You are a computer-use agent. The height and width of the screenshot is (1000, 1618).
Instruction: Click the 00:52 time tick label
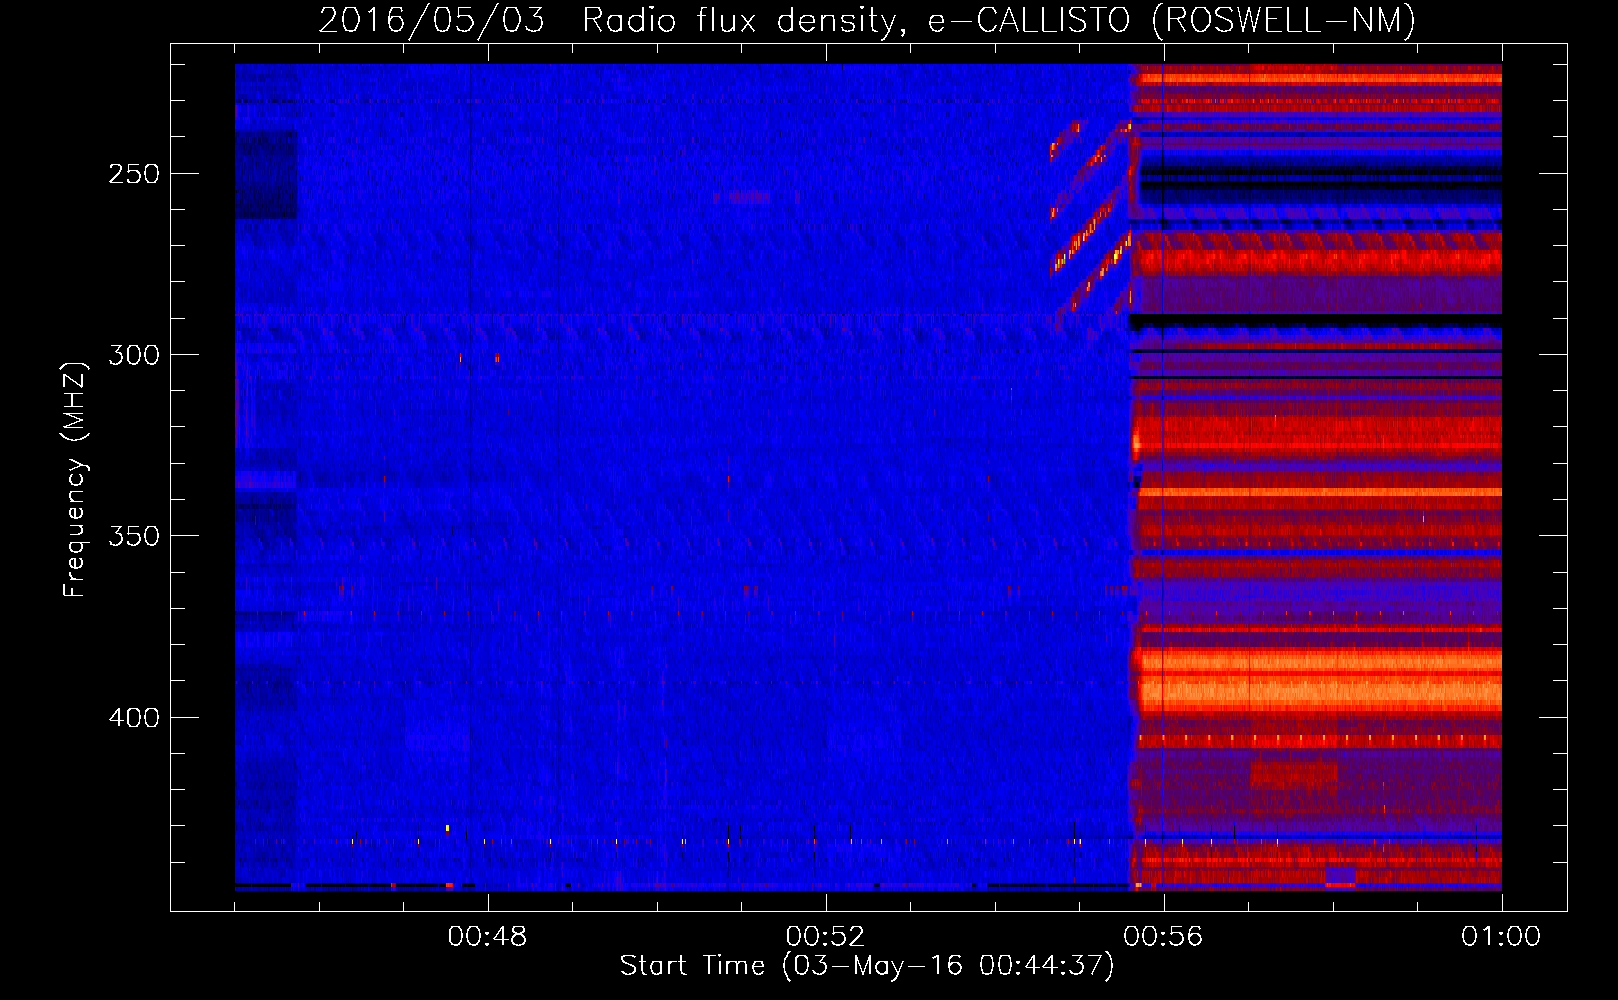(x=825, y=937)
